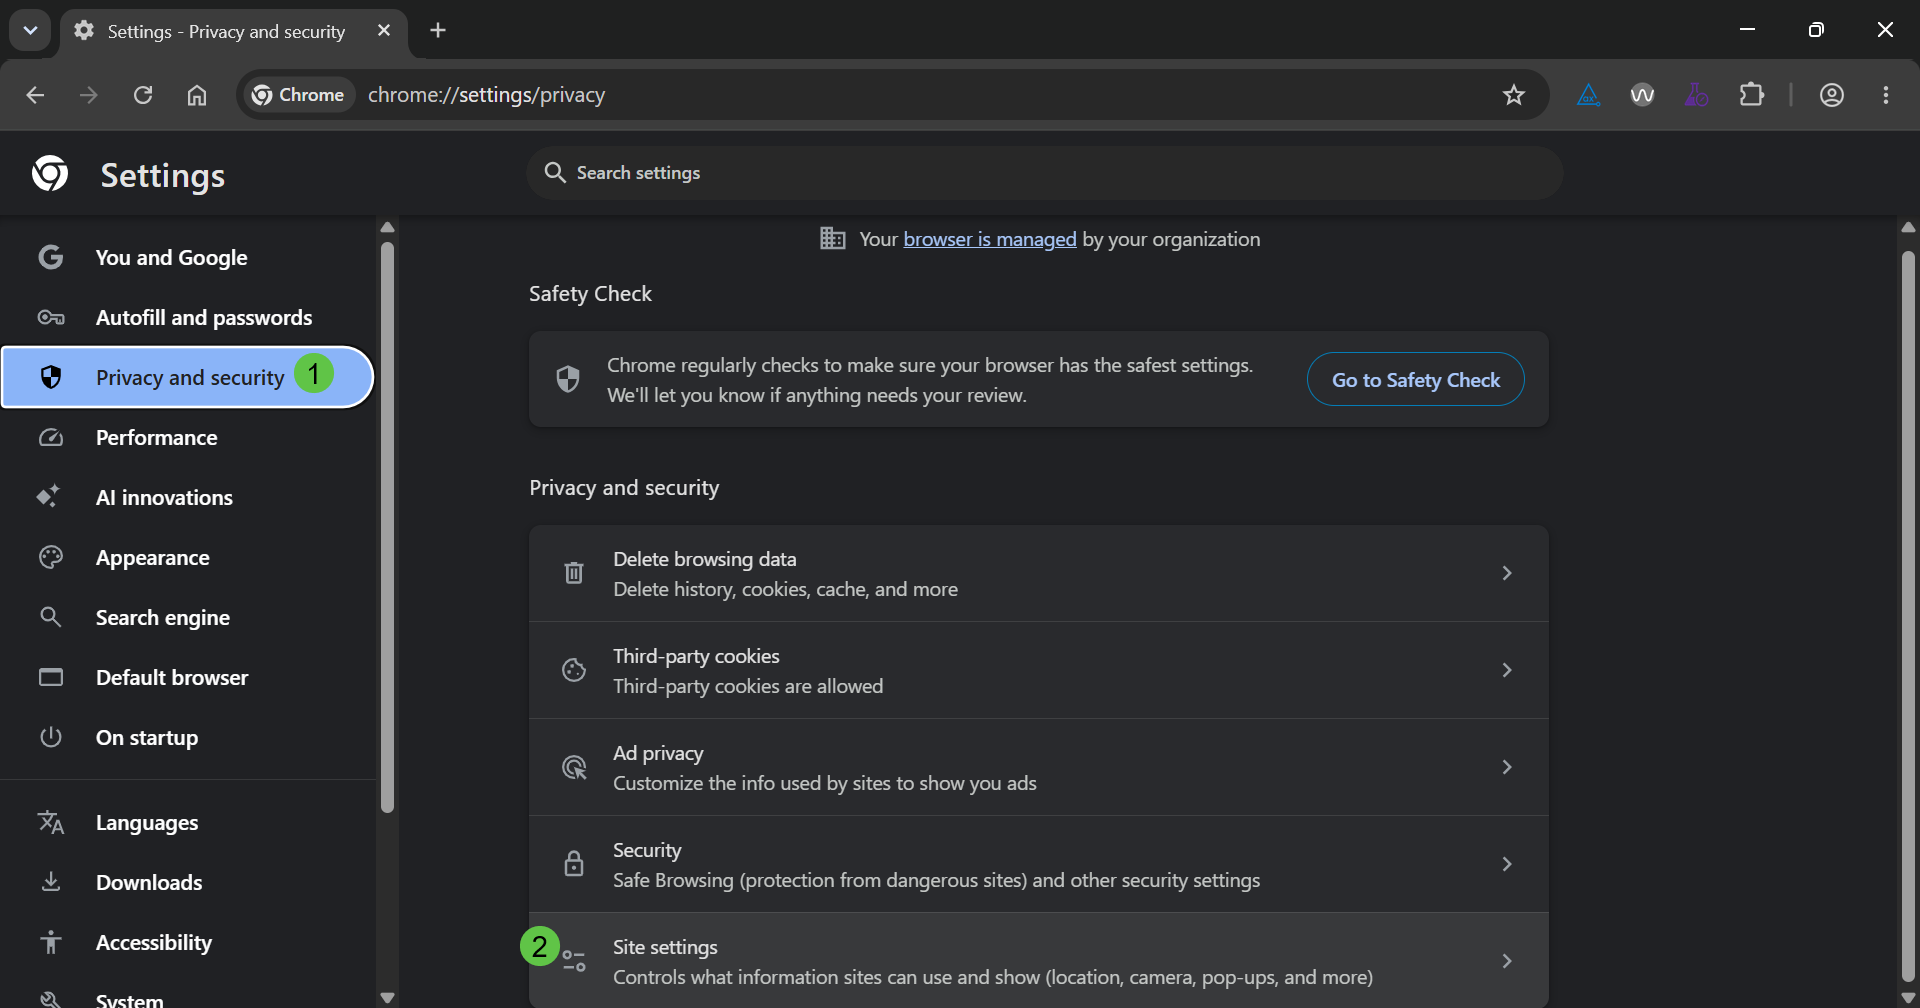Open Accessibility settings

coord(187,942)
